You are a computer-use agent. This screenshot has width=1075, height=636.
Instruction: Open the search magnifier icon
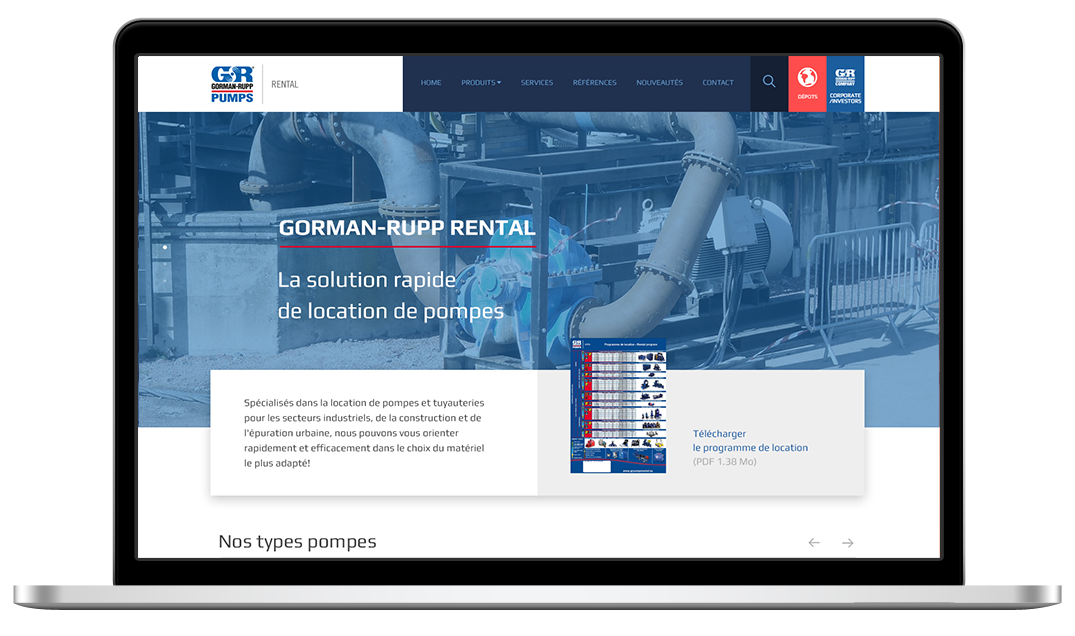point(769,82)
